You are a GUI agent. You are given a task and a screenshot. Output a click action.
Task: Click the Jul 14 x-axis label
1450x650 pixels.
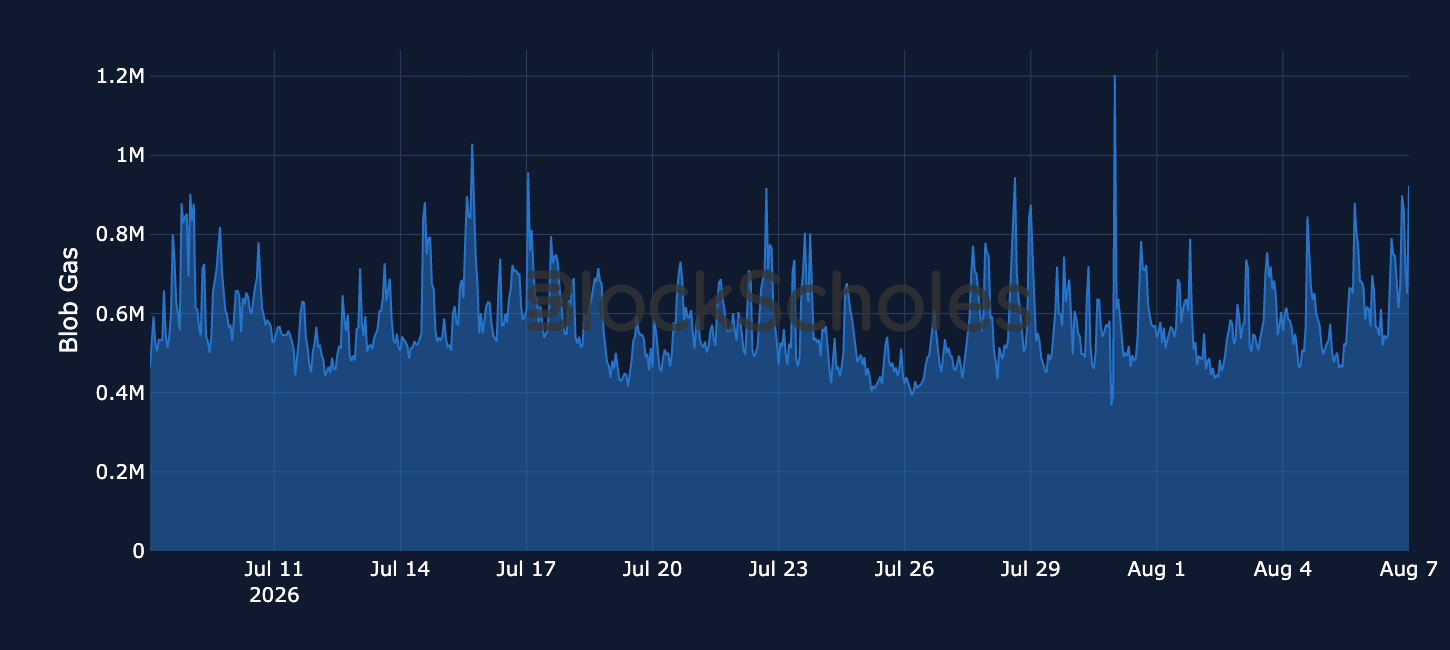(x=400, y=570)
